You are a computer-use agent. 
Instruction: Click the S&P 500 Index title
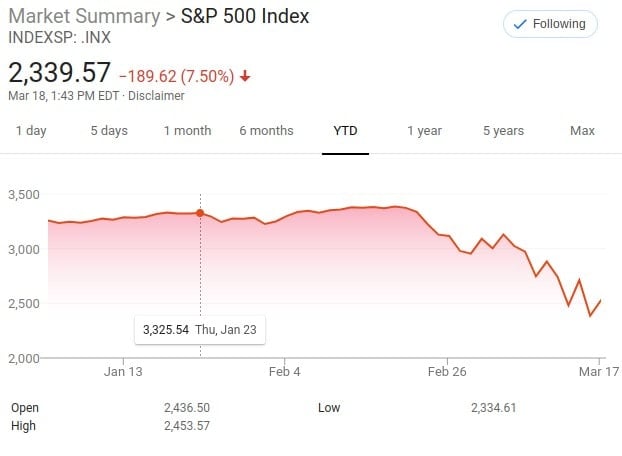coord(245,16)
